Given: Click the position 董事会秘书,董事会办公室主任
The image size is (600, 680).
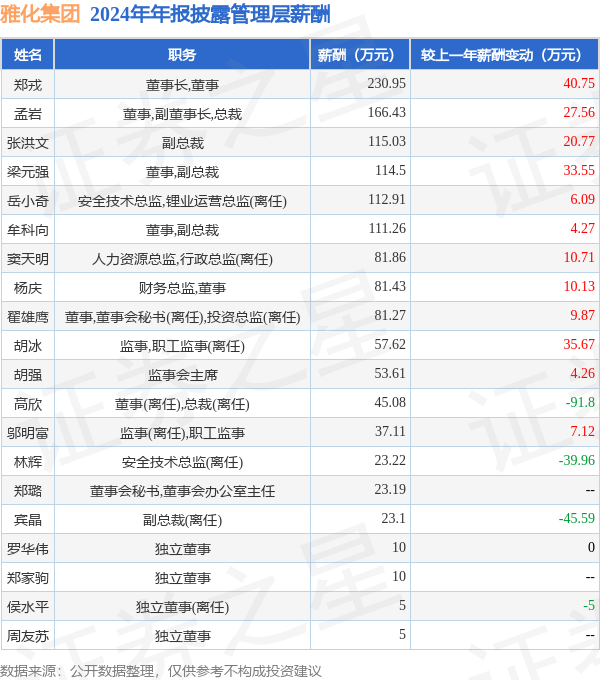Looking at the screenshot, I should point(182,491).
